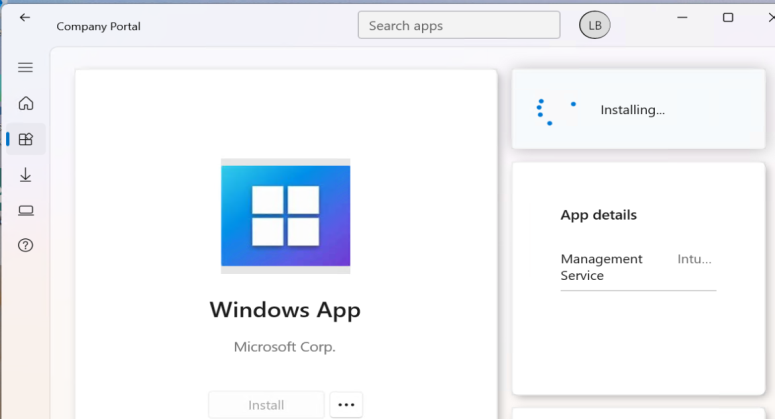The width and height of the screenshot is (775, 419).
Task: Open the hamburger navigation menu
Action: click(25, 67)
